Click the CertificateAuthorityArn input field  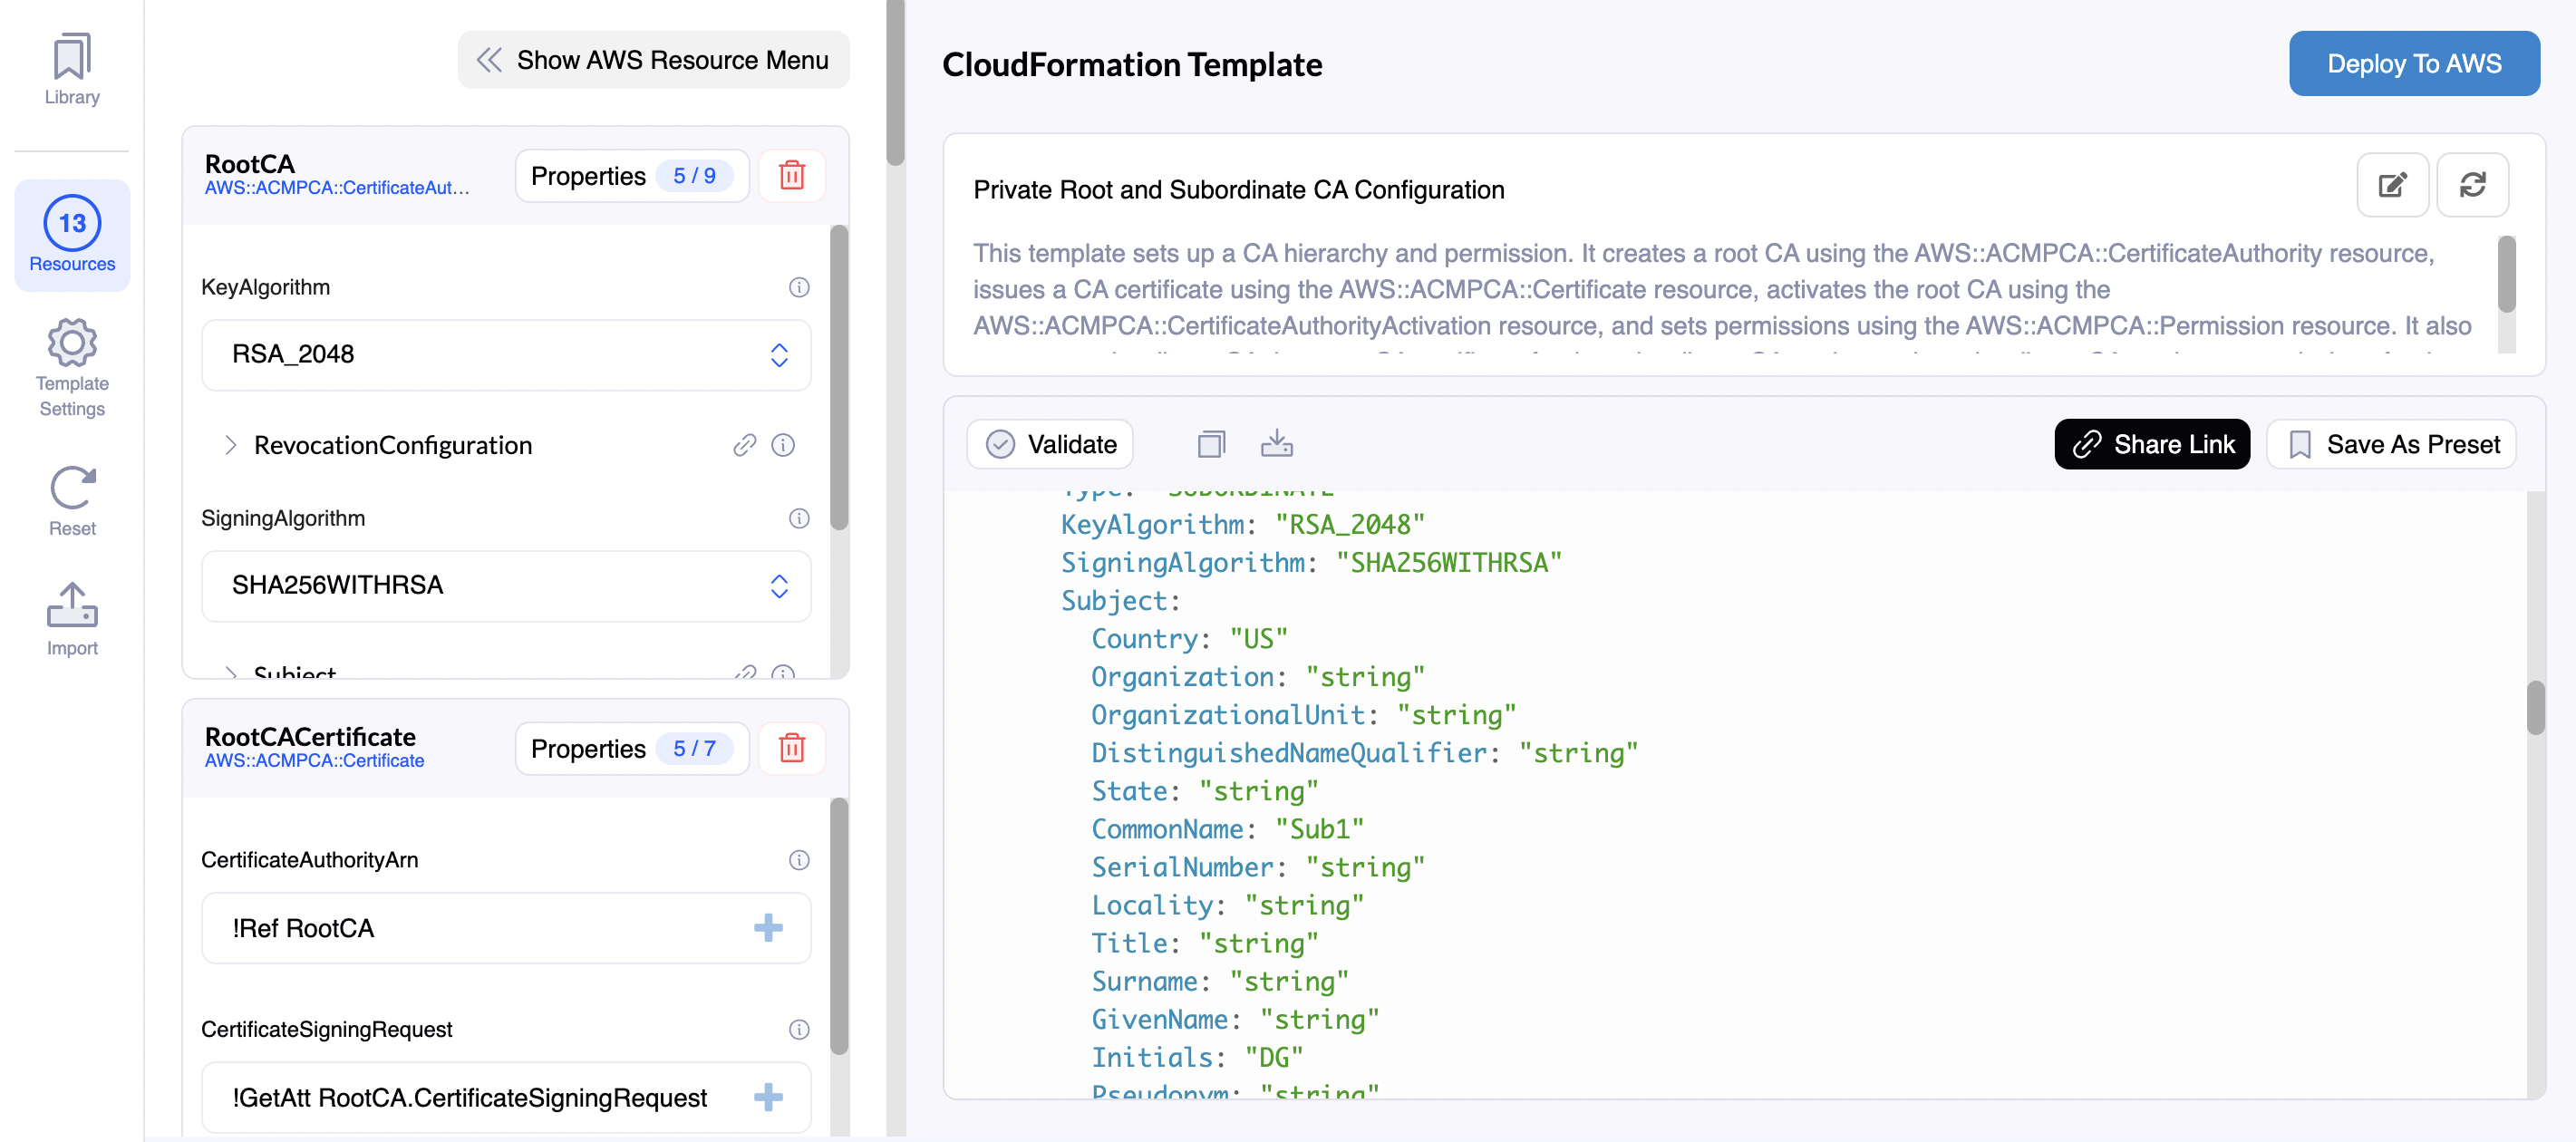click(x=480, y=928)
